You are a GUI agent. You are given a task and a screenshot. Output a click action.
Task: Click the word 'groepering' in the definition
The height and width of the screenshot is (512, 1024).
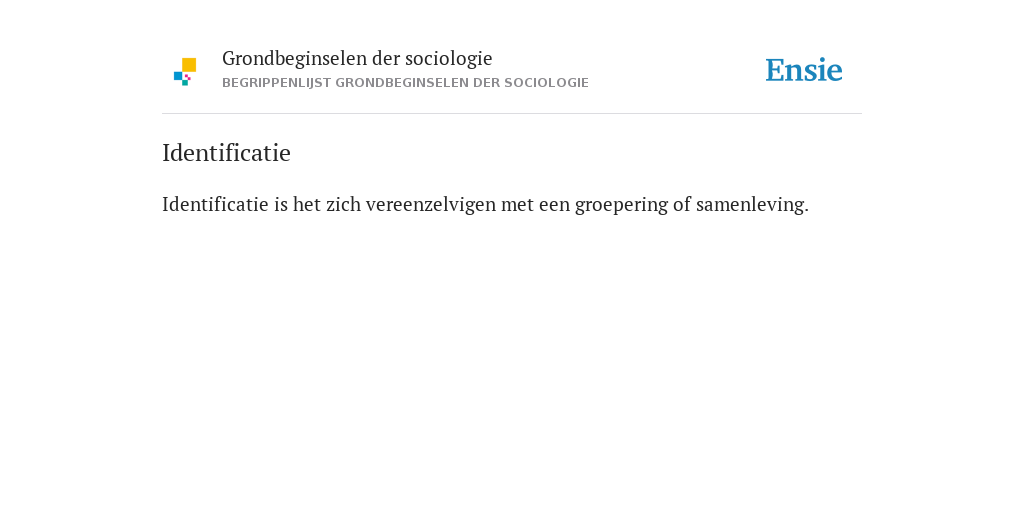(621, 206)
